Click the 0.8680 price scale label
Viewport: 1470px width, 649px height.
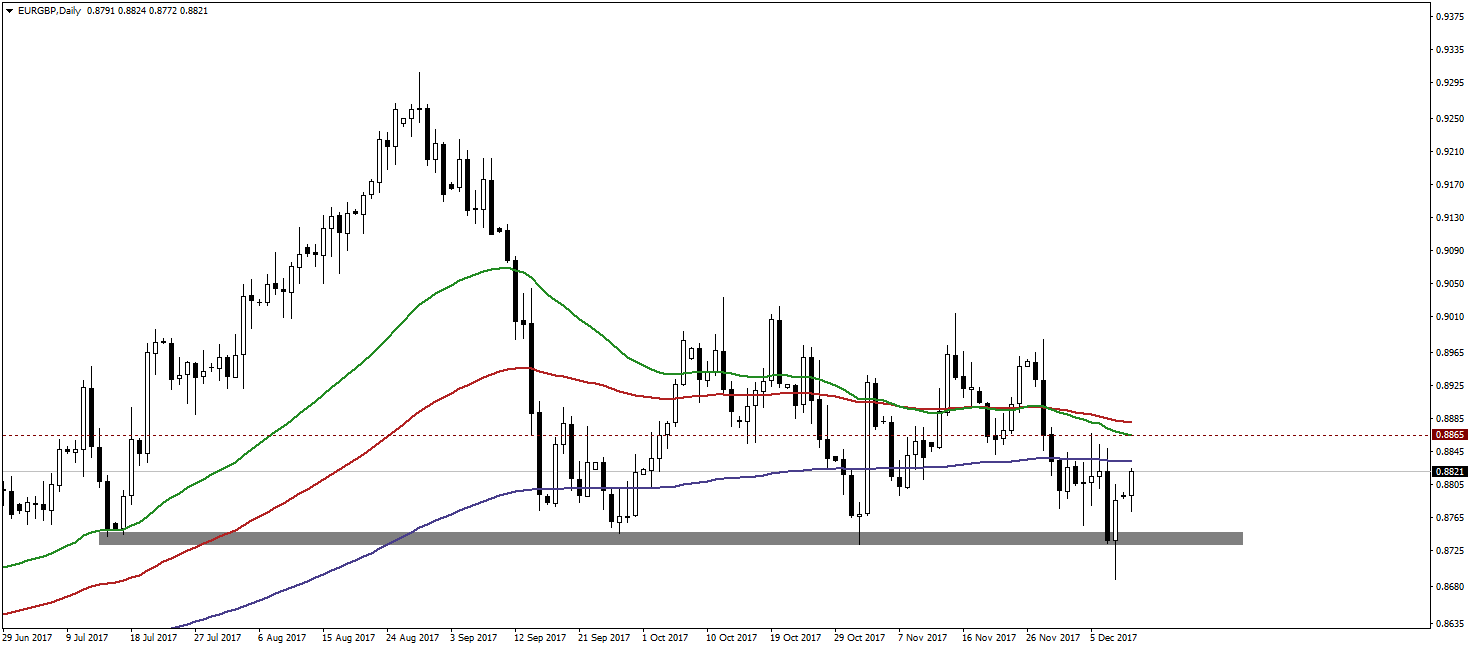[x=1451, y=587]
